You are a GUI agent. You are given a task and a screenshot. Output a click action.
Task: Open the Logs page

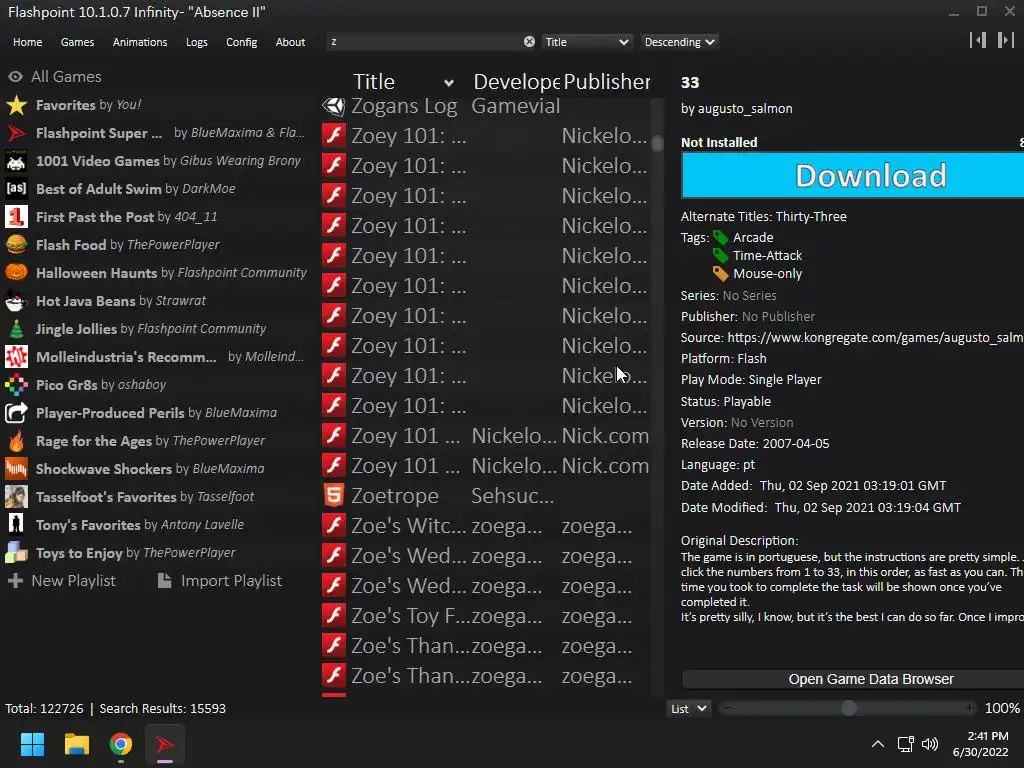[197, 42]
